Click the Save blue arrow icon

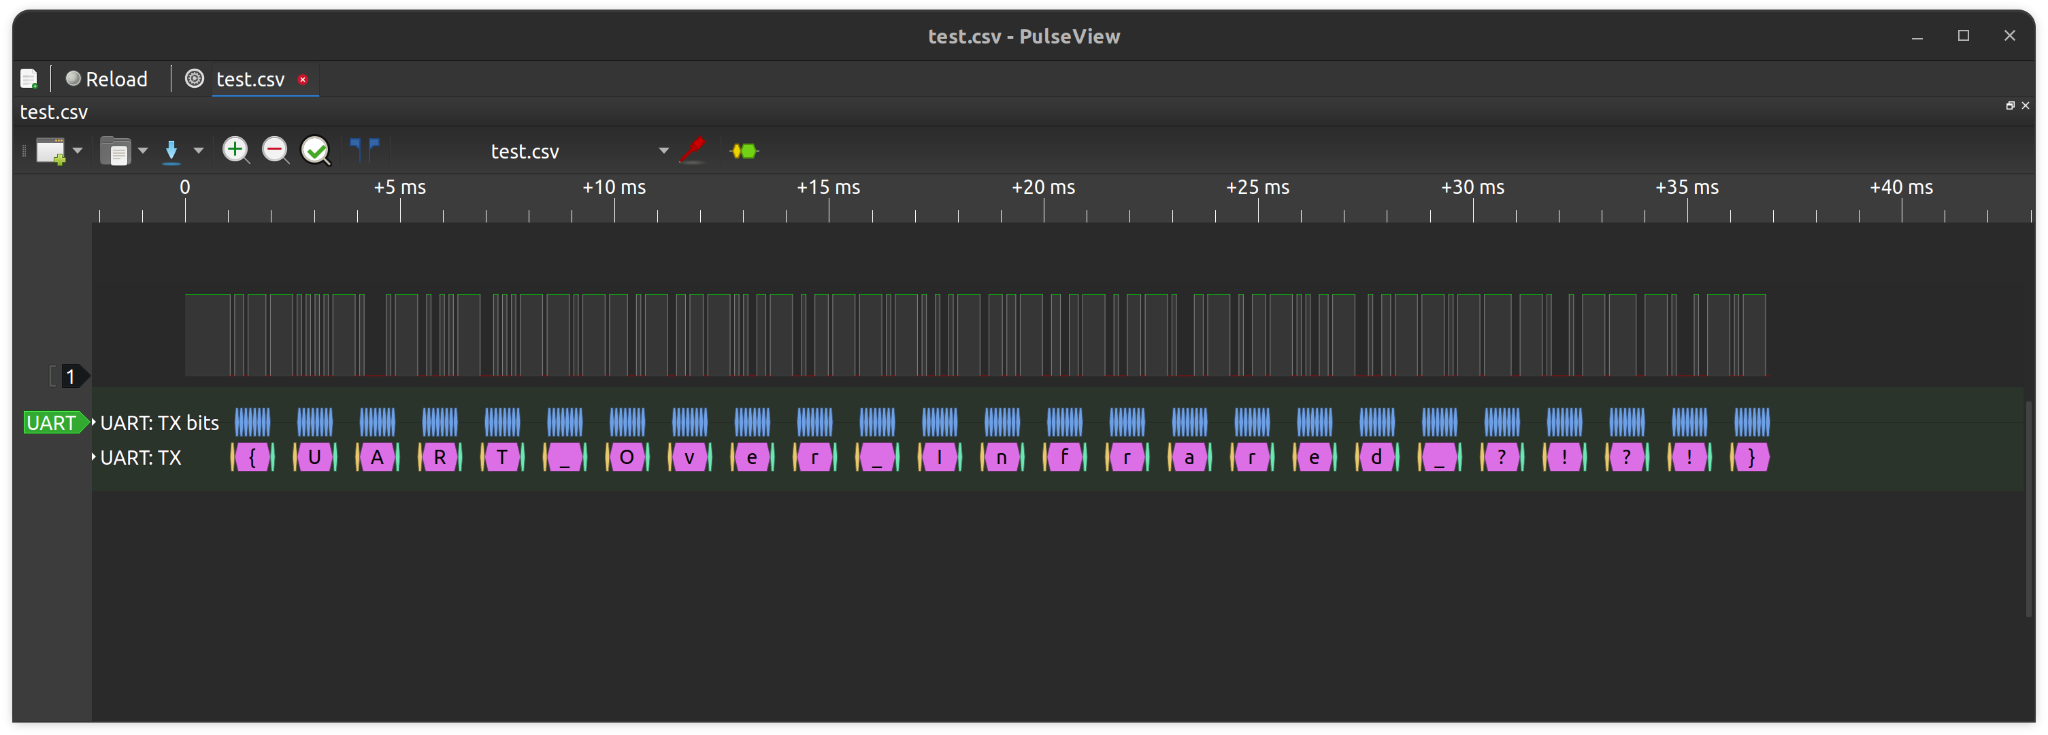point(171,151)
